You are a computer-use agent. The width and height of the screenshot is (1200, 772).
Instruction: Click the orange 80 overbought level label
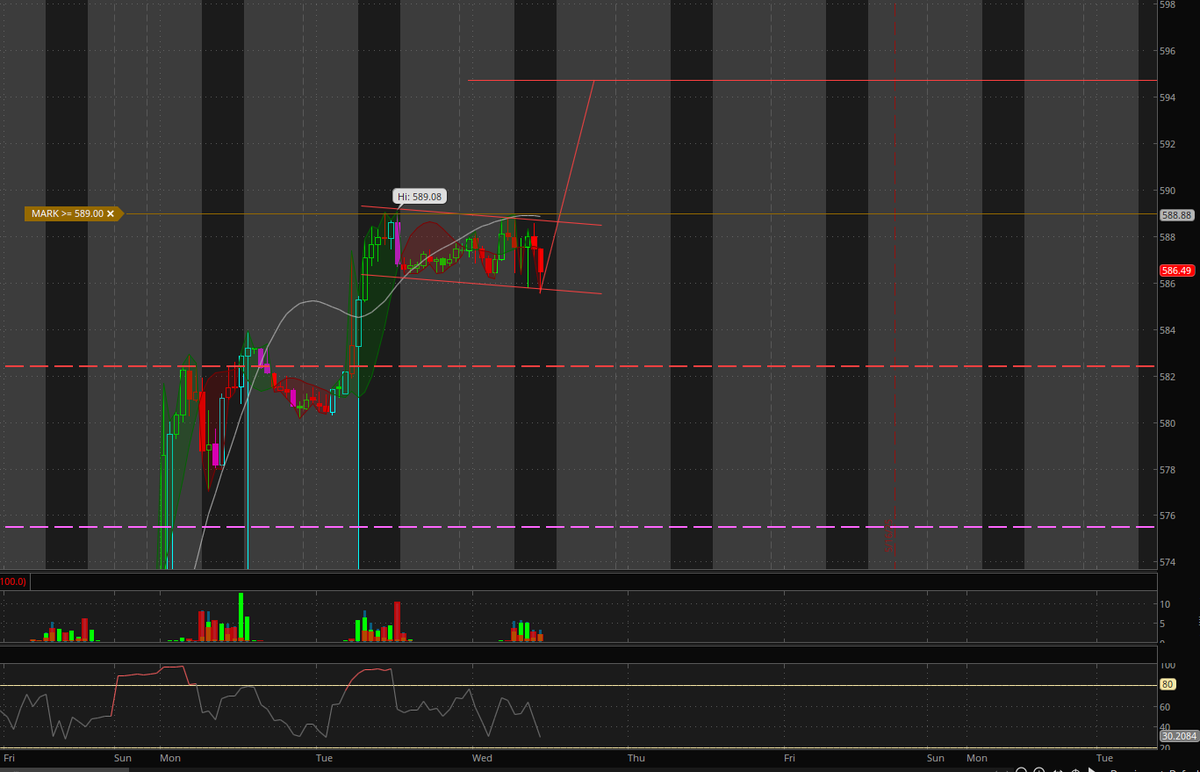pos(1167,684)
